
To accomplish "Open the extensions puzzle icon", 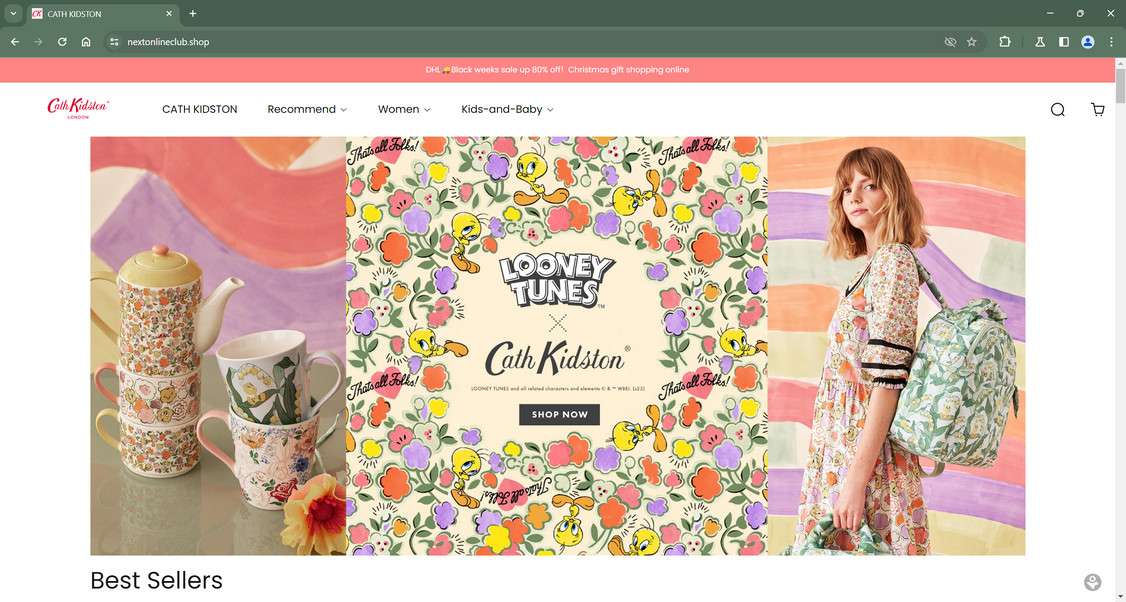I will point(1005,42).
